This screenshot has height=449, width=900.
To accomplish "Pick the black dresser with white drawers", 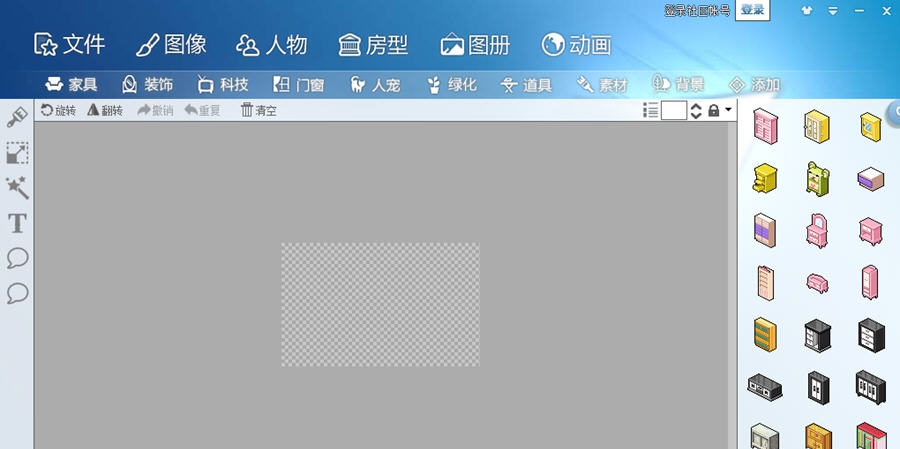I will (x=871, y=335).
